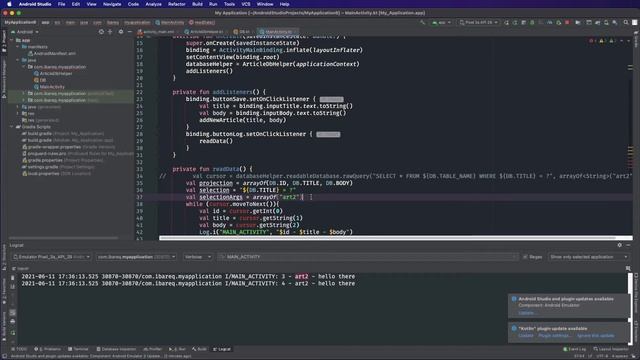Select proguard-rules.pro file
This screenshot has height=360, width=640.
pos(47,153)
